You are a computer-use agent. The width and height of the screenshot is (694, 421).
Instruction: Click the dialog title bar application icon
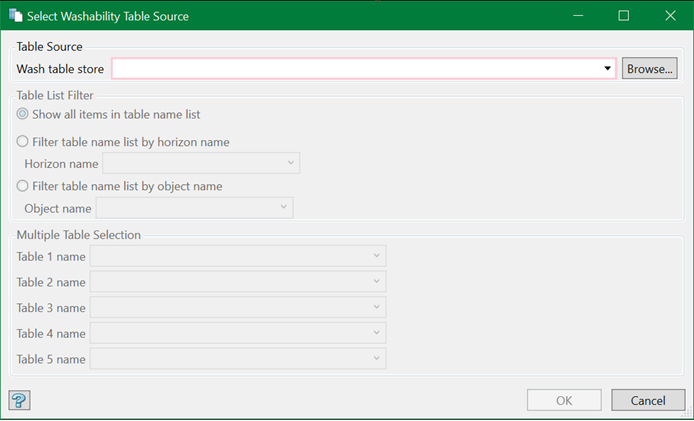coord(15,16)
